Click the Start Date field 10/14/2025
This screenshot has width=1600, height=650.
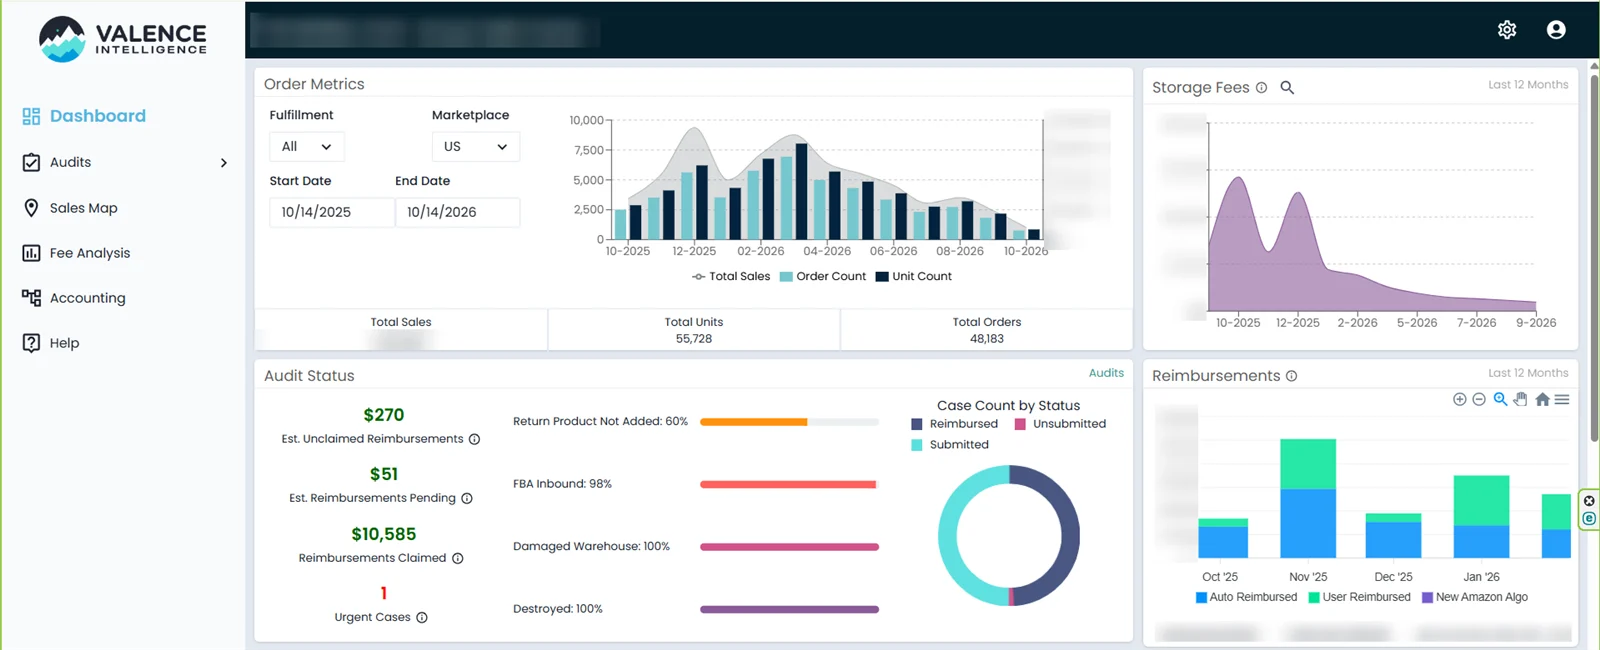[332, 212]
